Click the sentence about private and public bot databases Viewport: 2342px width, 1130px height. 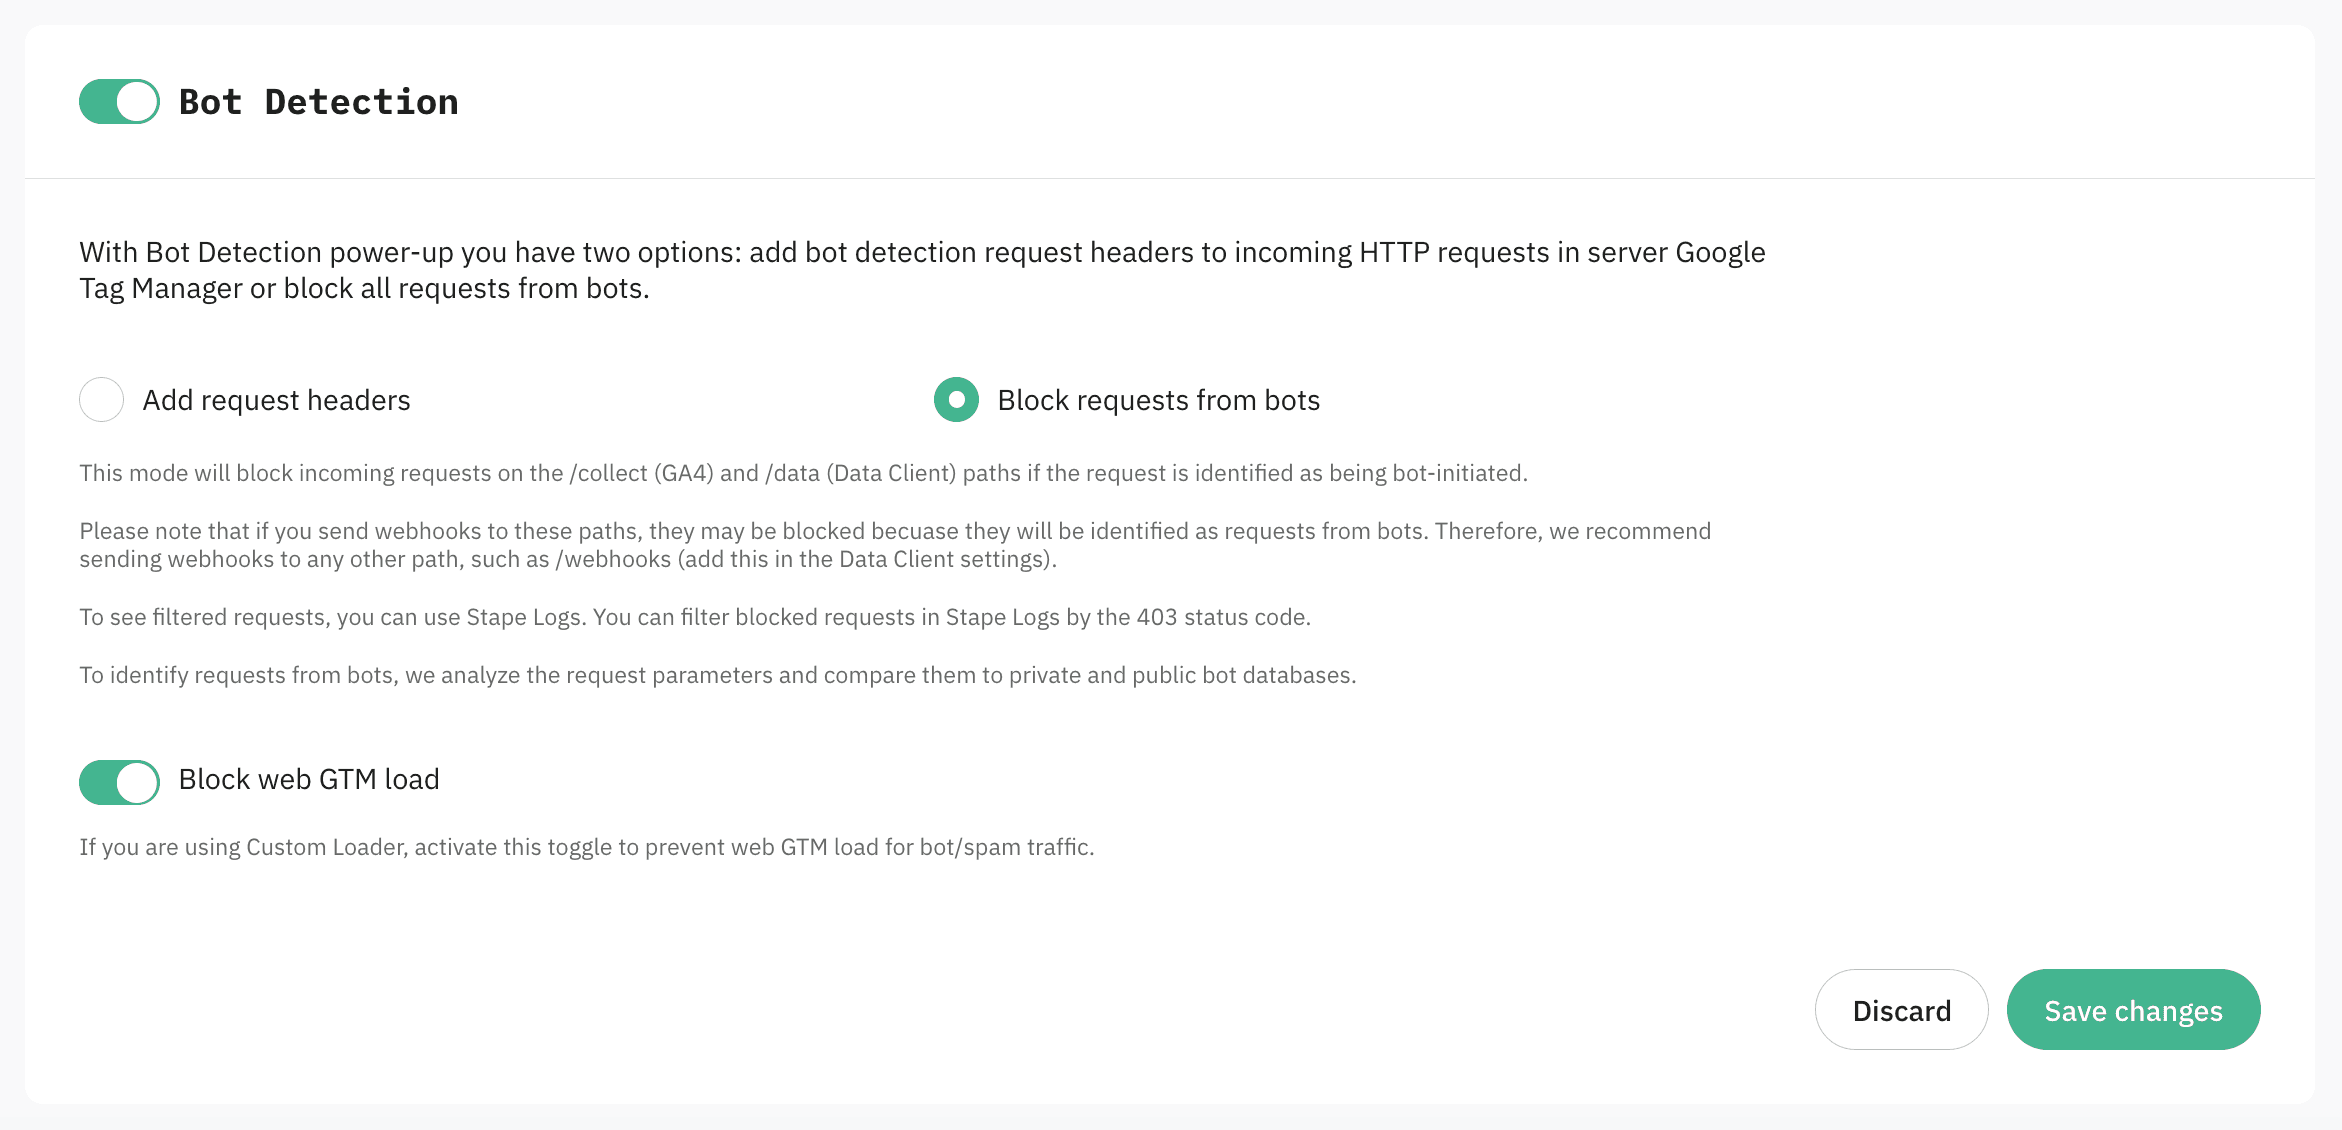pyautogui.click(x=717, y=675)
